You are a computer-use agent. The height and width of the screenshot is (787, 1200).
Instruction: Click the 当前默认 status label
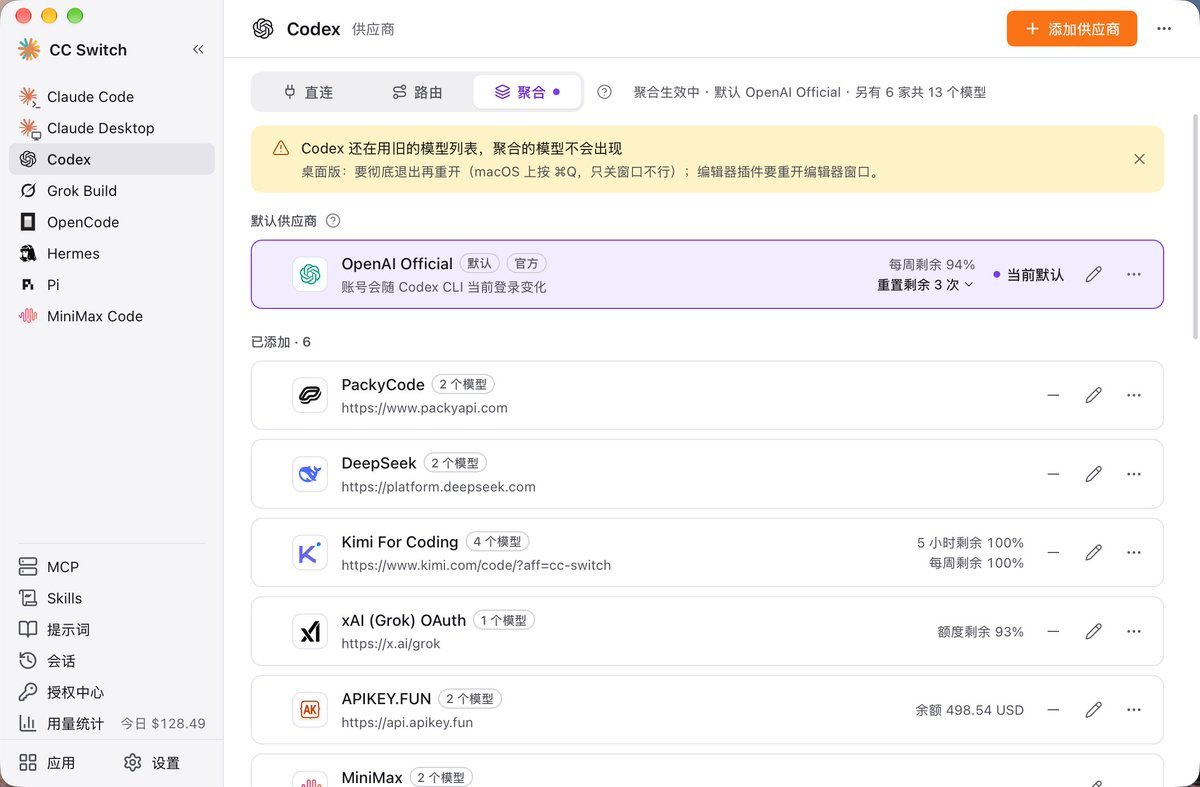pos(1028,274)
